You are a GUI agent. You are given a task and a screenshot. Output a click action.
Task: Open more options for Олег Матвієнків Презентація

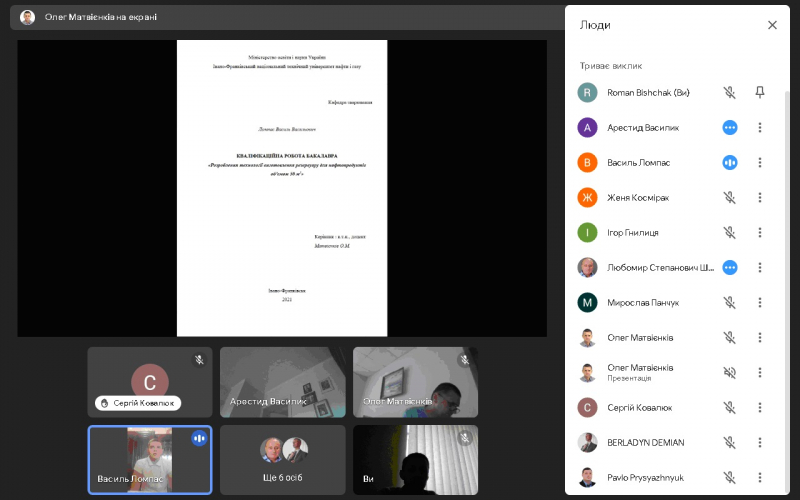coord(760,372)
